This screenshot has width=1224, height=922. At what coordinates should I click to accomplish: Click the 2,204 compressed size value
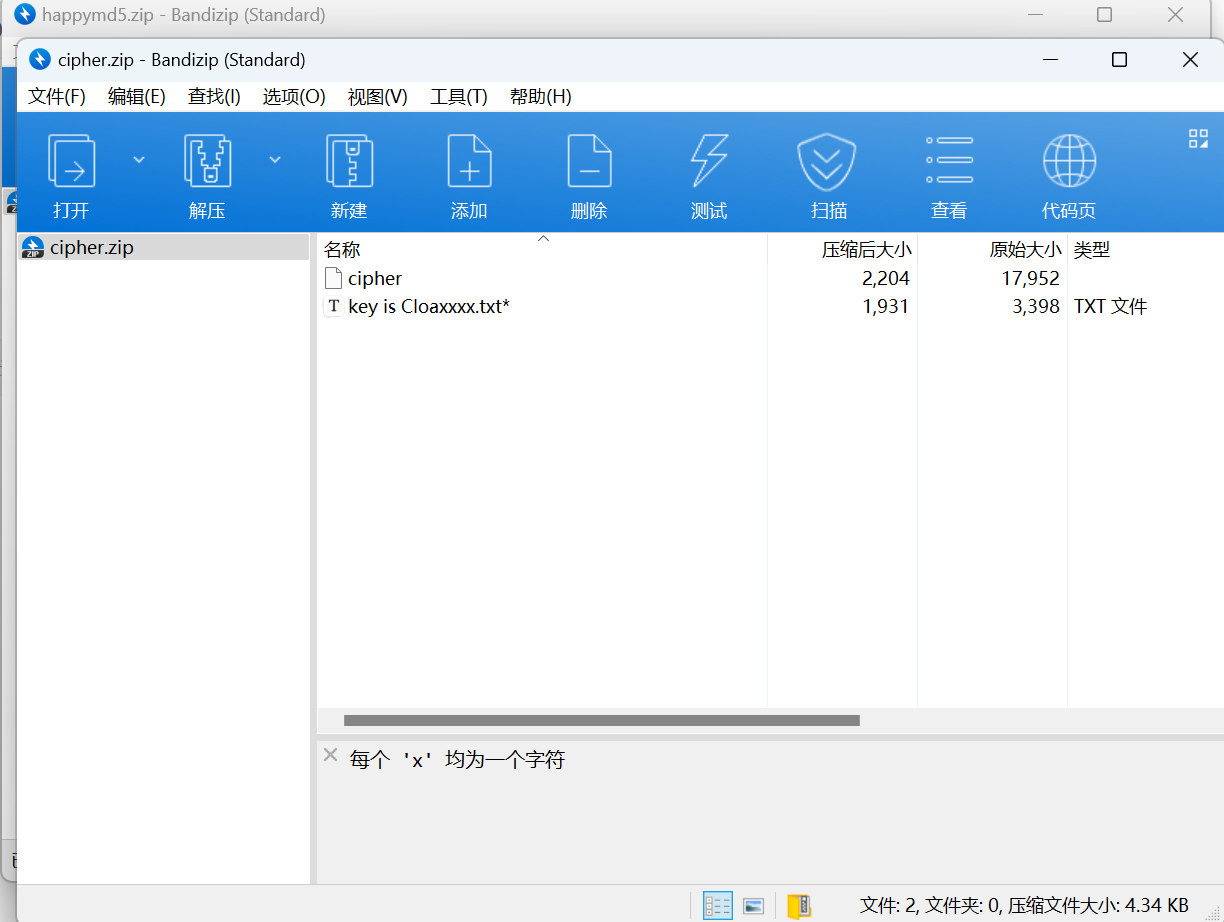[885, 278]
